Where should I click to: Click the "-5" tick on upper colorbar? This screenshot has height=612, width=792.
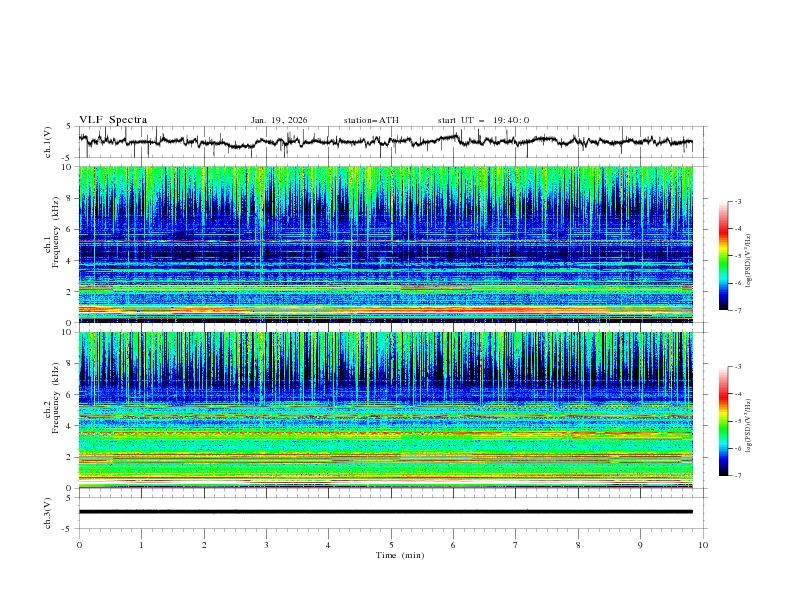click(737, 256)
